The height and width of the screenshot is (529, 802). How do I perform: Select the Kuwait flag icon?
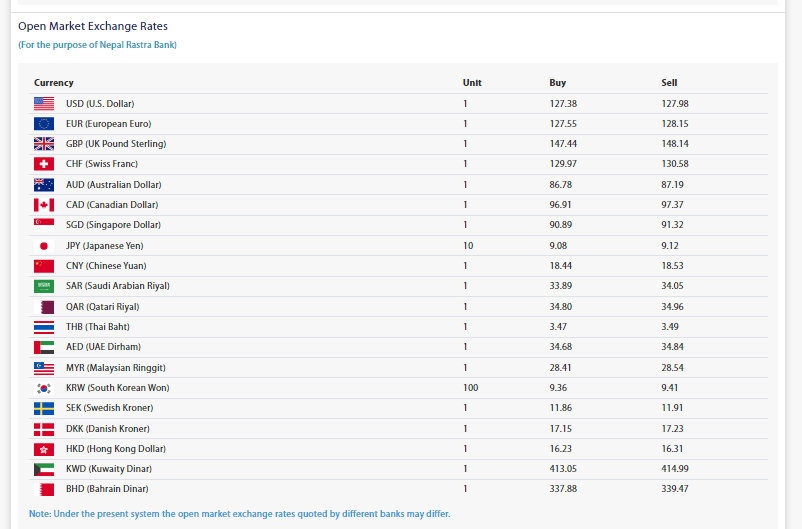[44, 469]
